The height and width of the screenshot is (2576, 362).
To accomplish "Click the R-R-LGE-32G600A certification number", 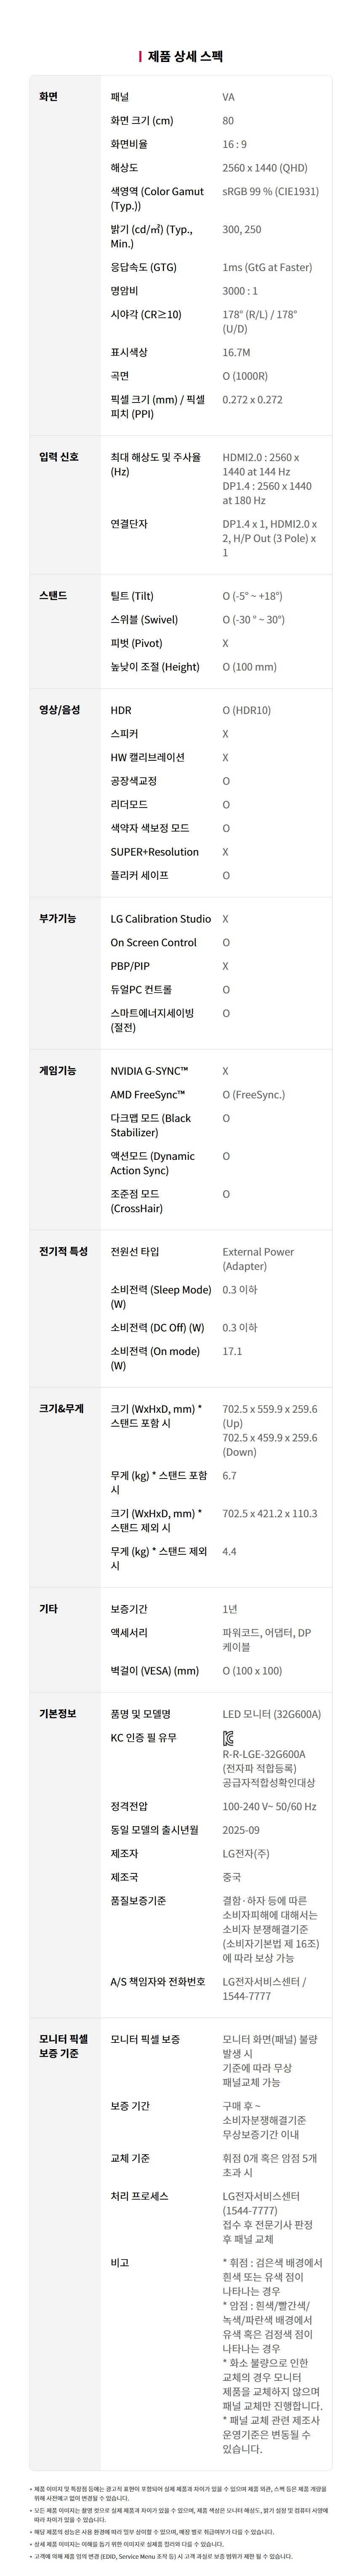I will [x=264, y=1754].
